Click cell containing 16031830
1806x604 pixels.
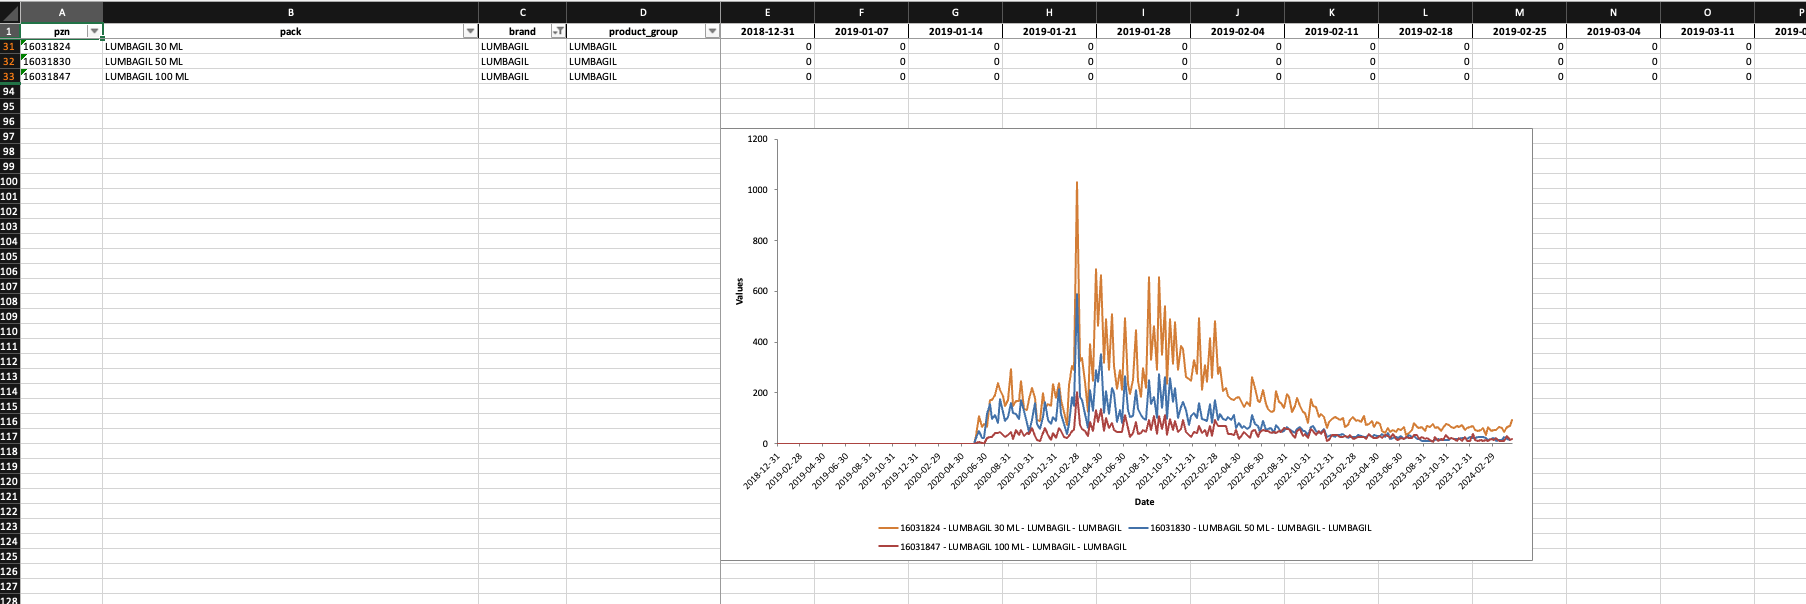[x=62, y=61]
